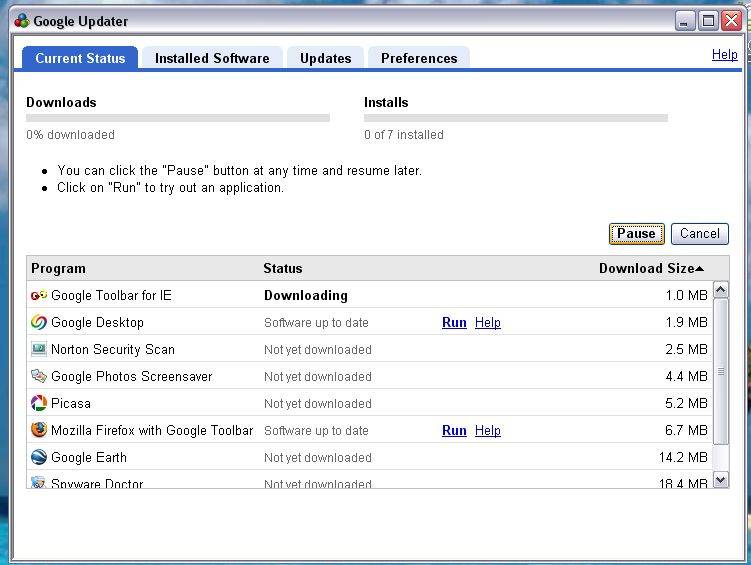Open Help for Mozilla Firefox with Google Toolbar
This screenshot has width=751, height=565.
pyautogui.click(x=488, y=430)
